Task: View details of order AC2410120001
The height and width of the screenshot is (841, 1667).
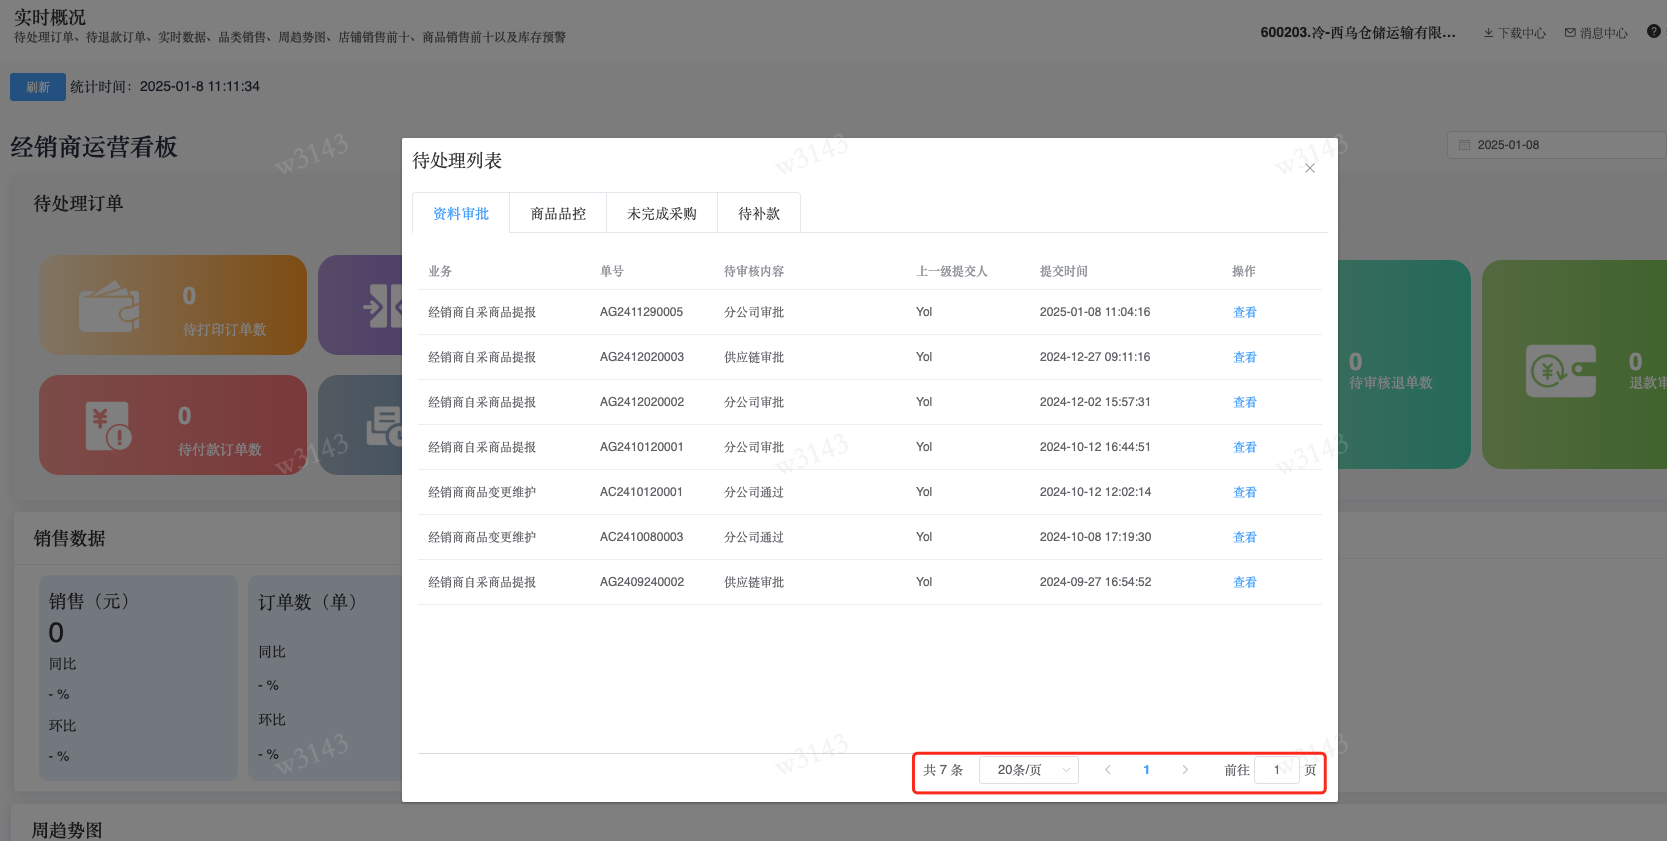Action: pyautogui.click(x=1244, y=492)
